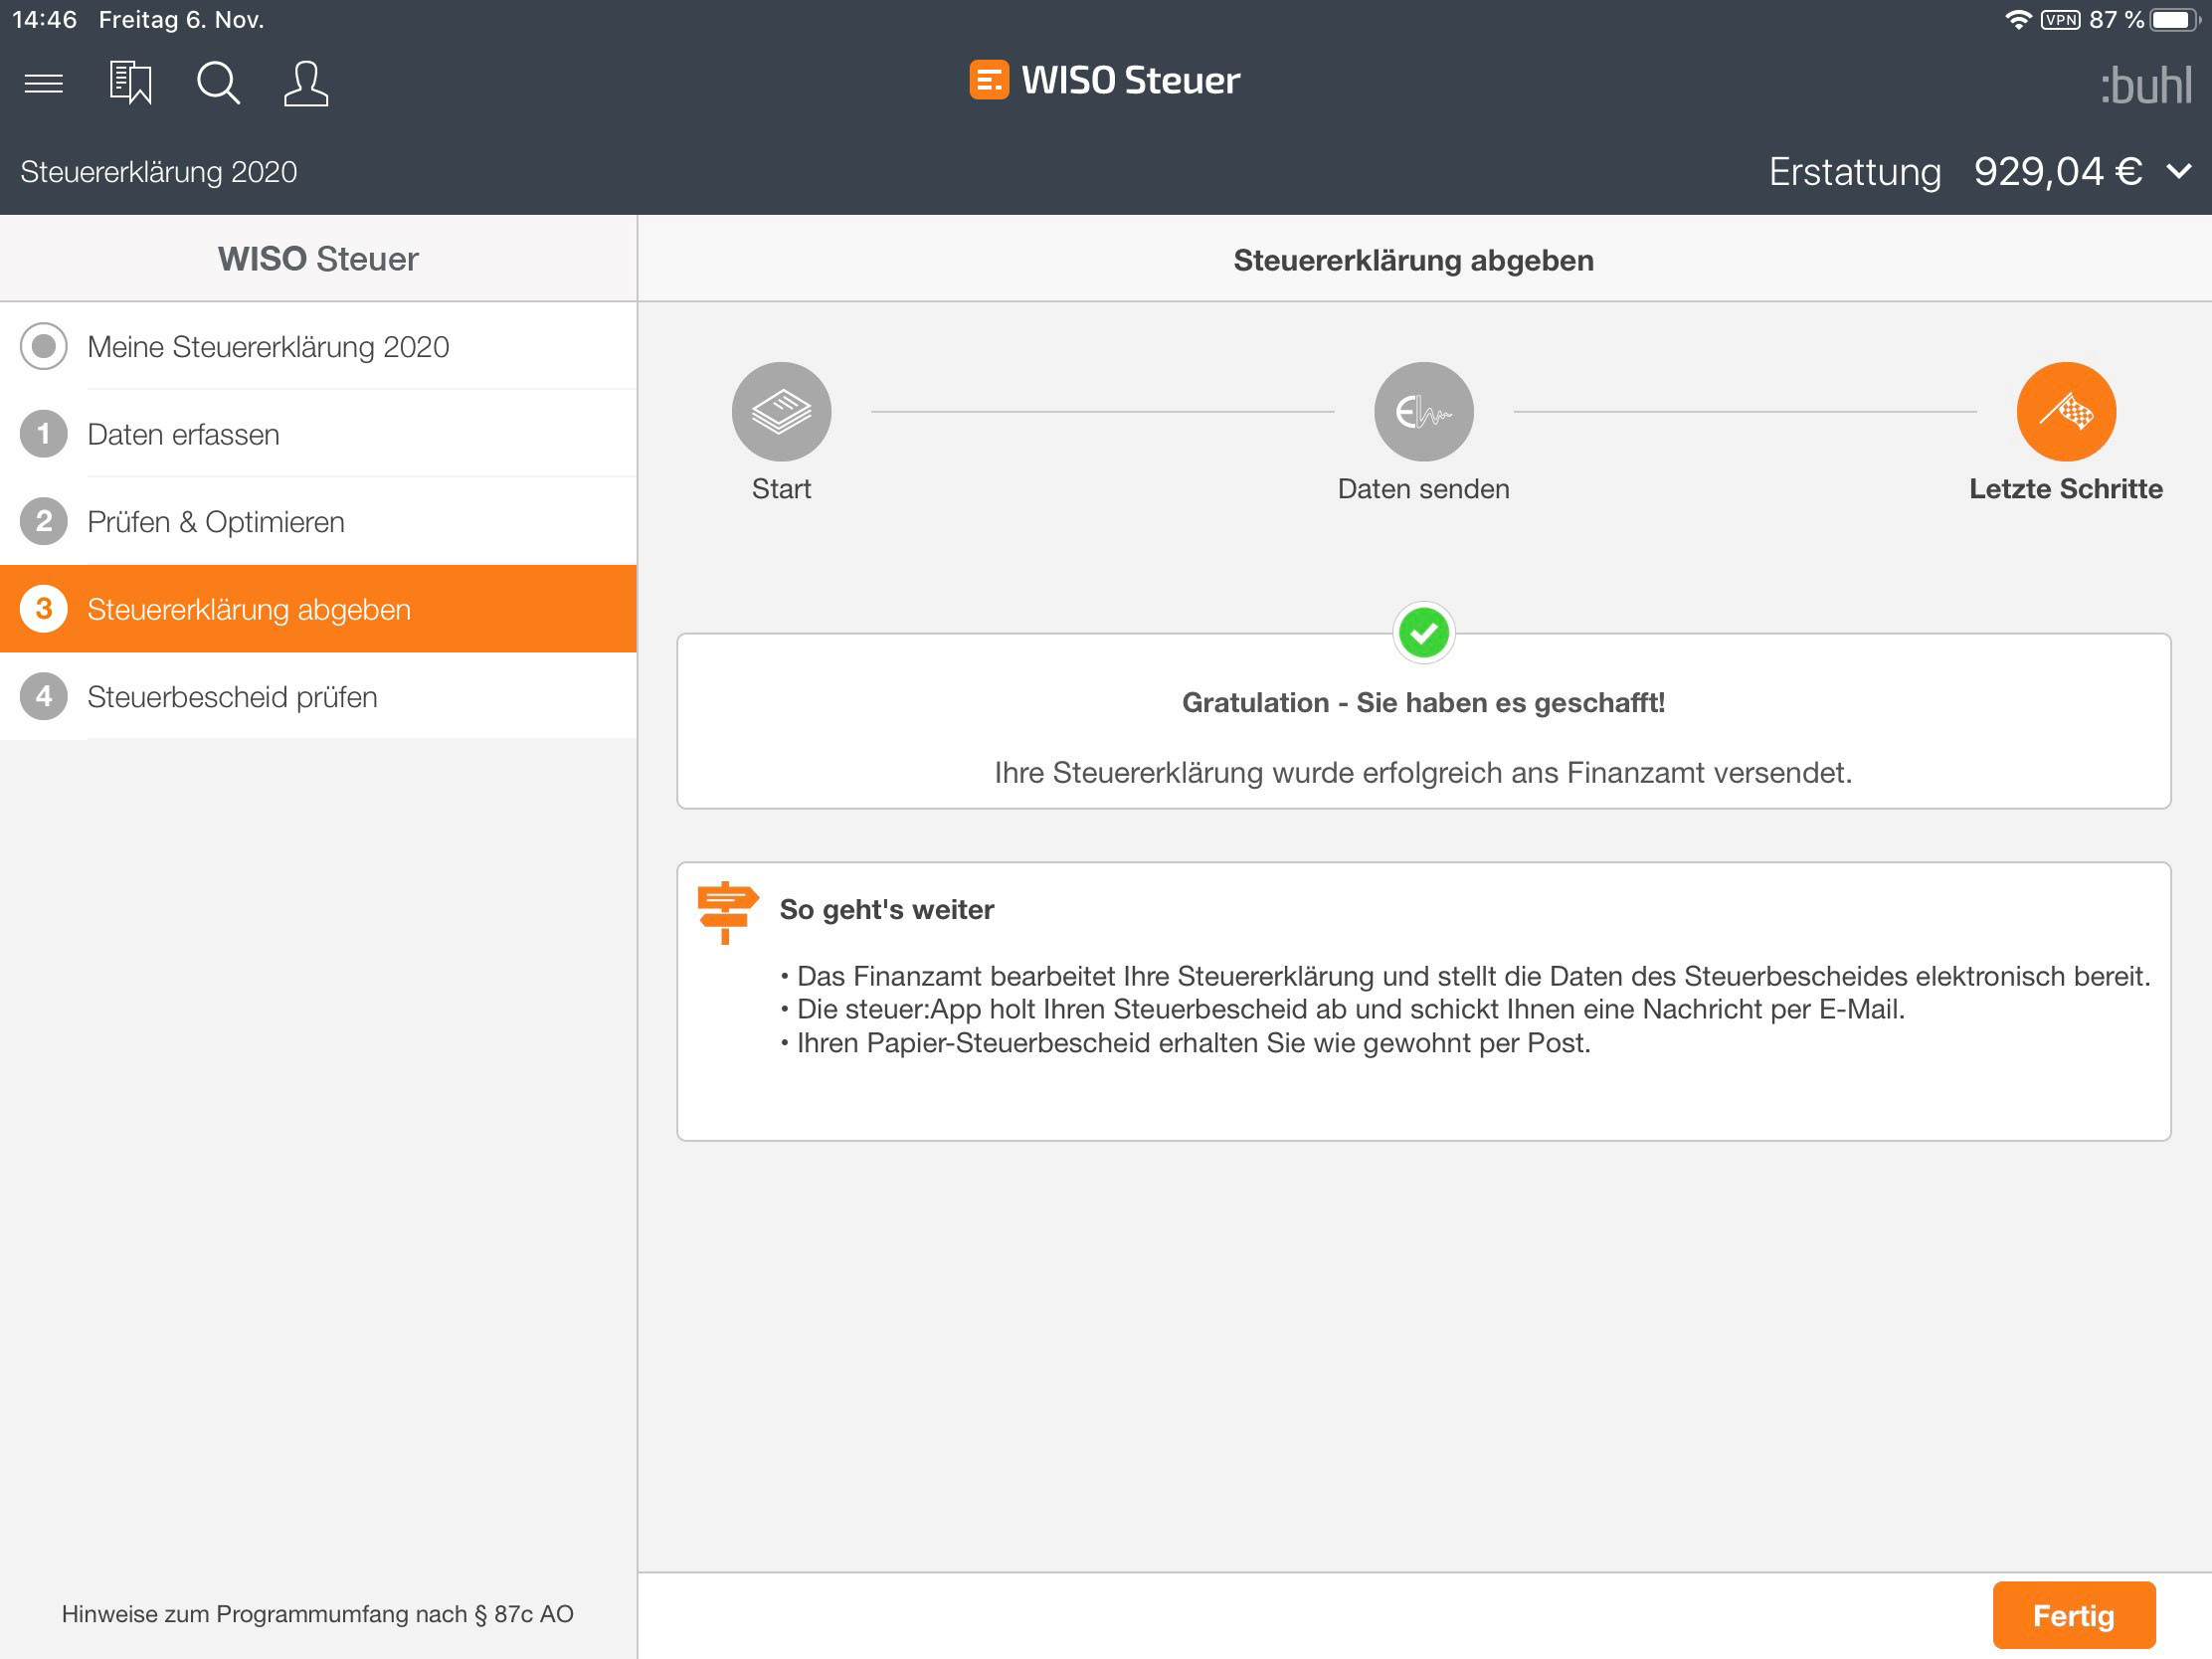
Task: Click the orange signpost icon
Action: pyautogui.click(x=727, y=911)
